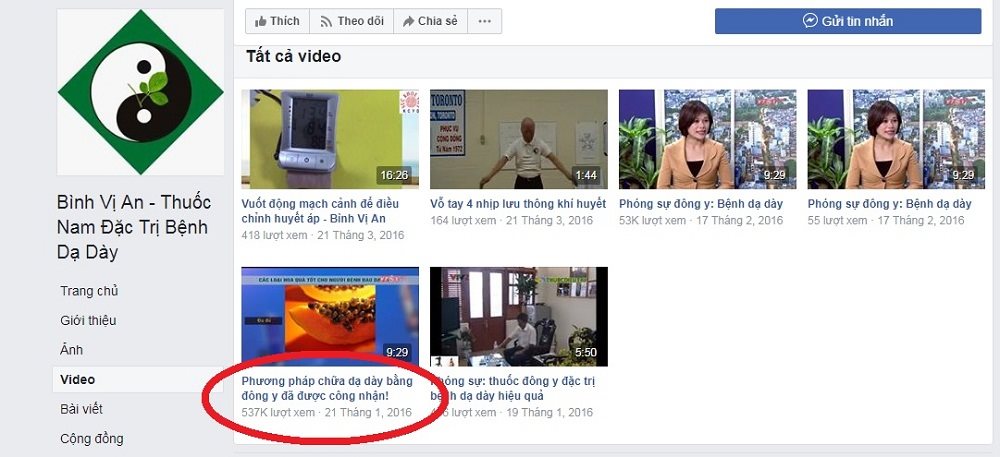Open Giới thiệu page section

coord(88,320)
